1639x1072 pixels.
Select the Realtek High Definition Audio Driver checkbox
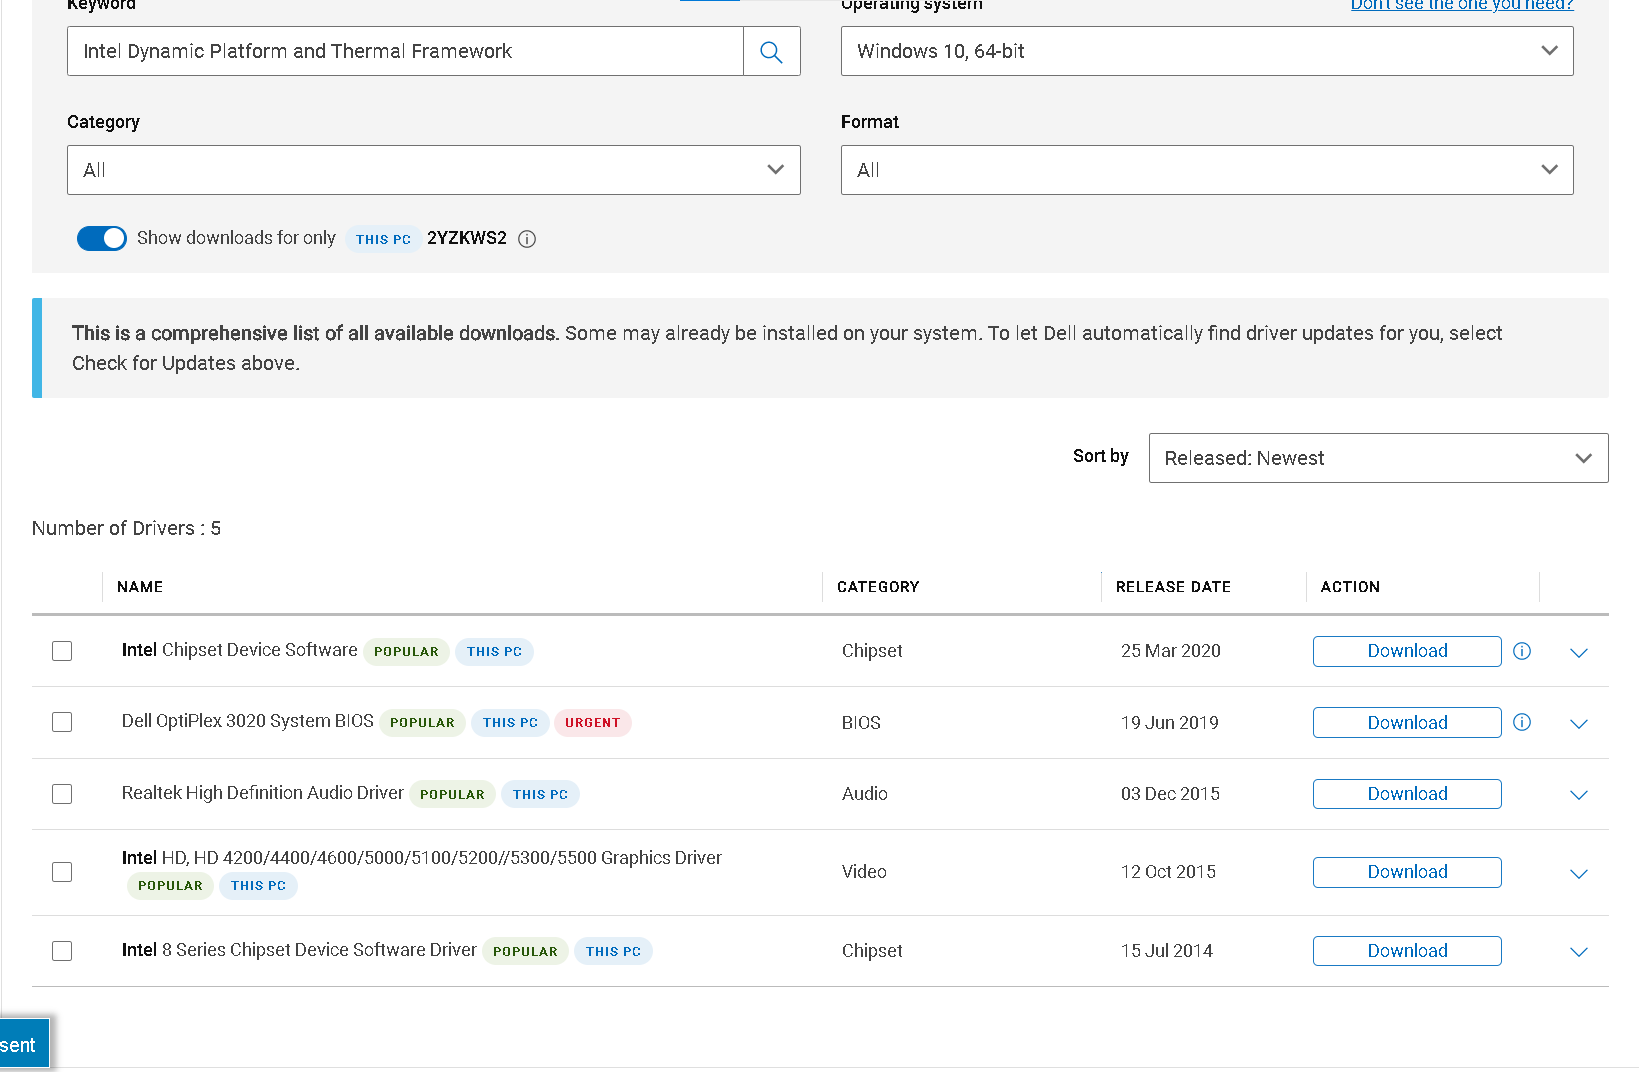pos(62,794)
